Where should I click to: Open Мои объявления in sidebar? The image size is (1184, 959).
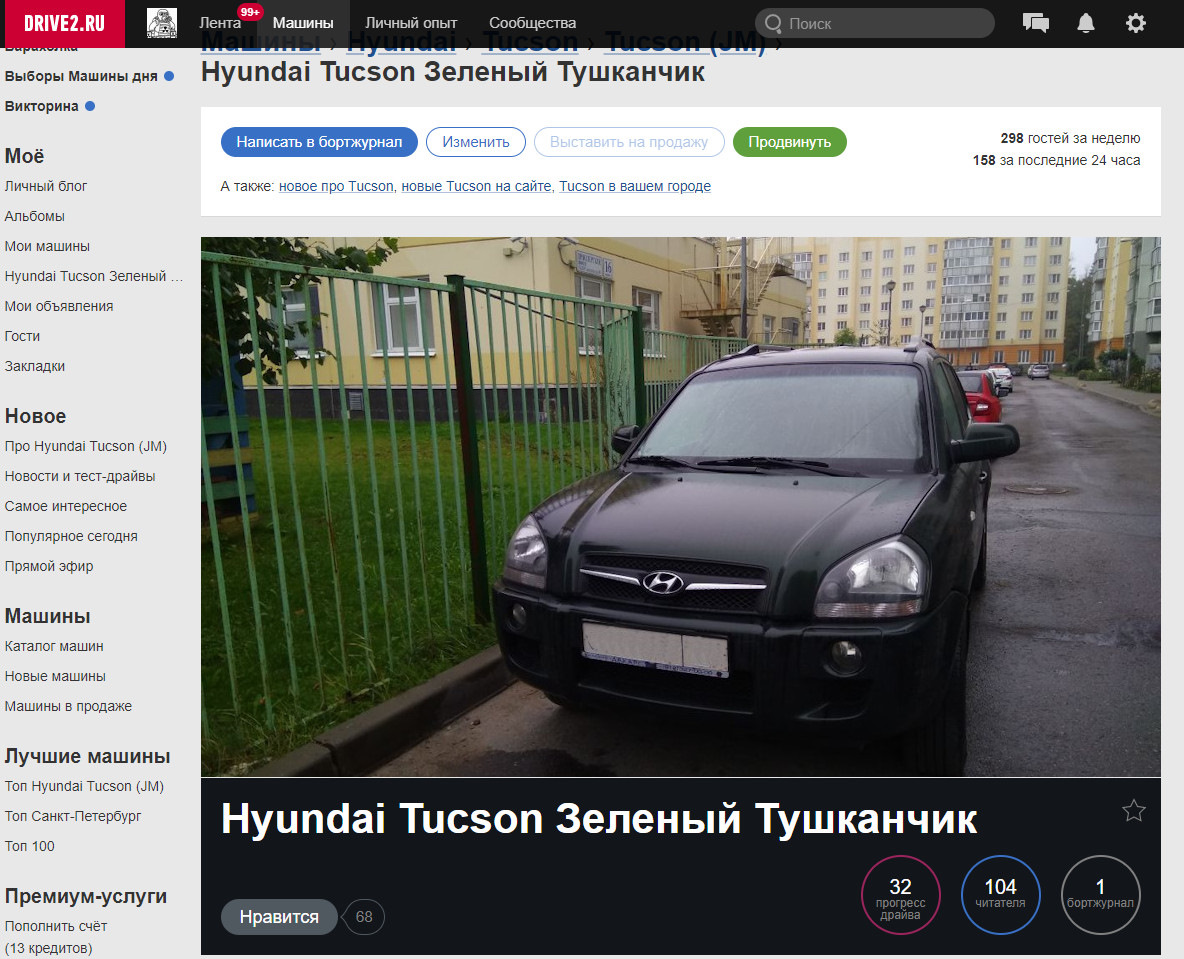[x=59, y=306]
